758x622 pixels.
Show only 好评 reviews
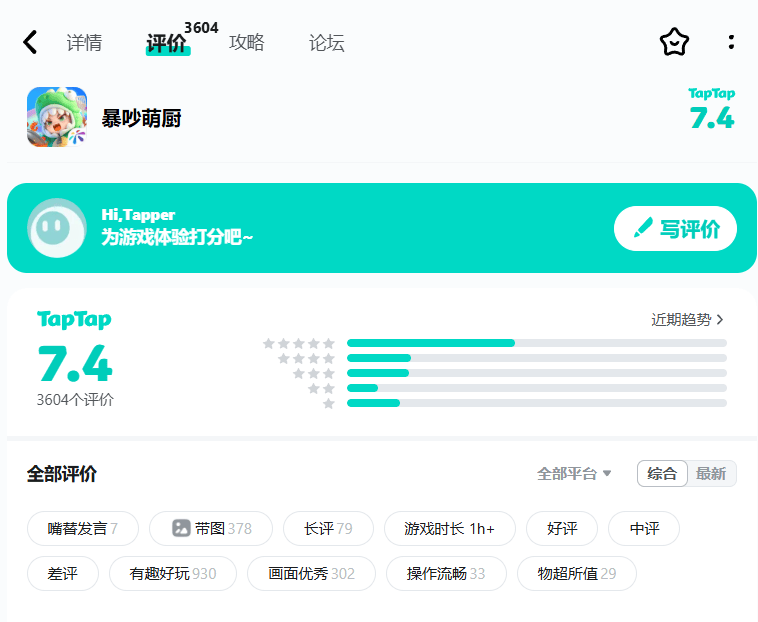(x=562, y=528)
